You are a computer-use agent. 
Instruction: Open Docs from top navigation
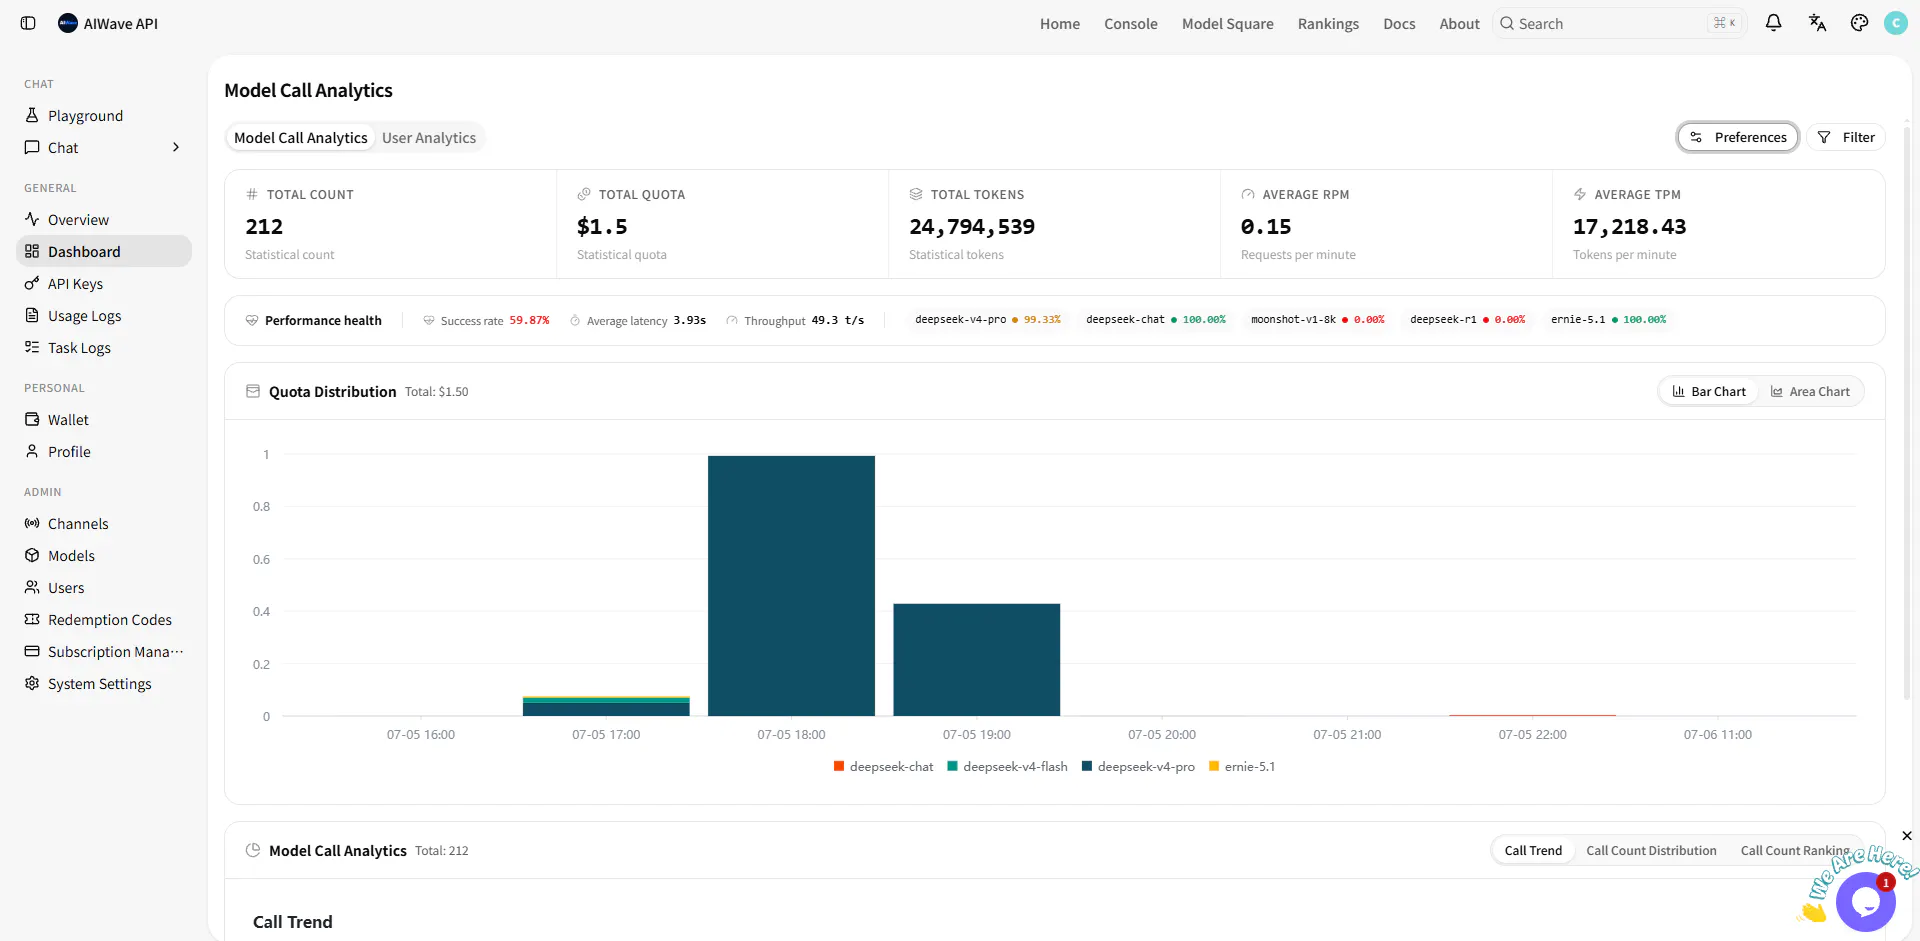[x=1399, y=24]
